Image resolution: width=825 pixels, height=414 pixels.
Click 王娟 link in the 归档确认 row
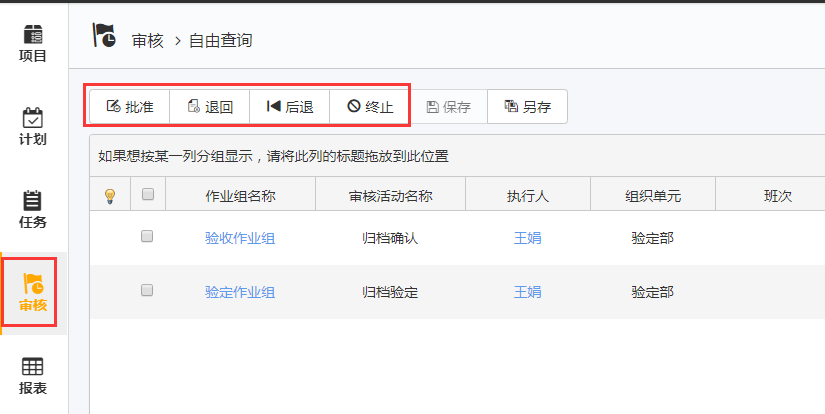[x=527, y=238]
